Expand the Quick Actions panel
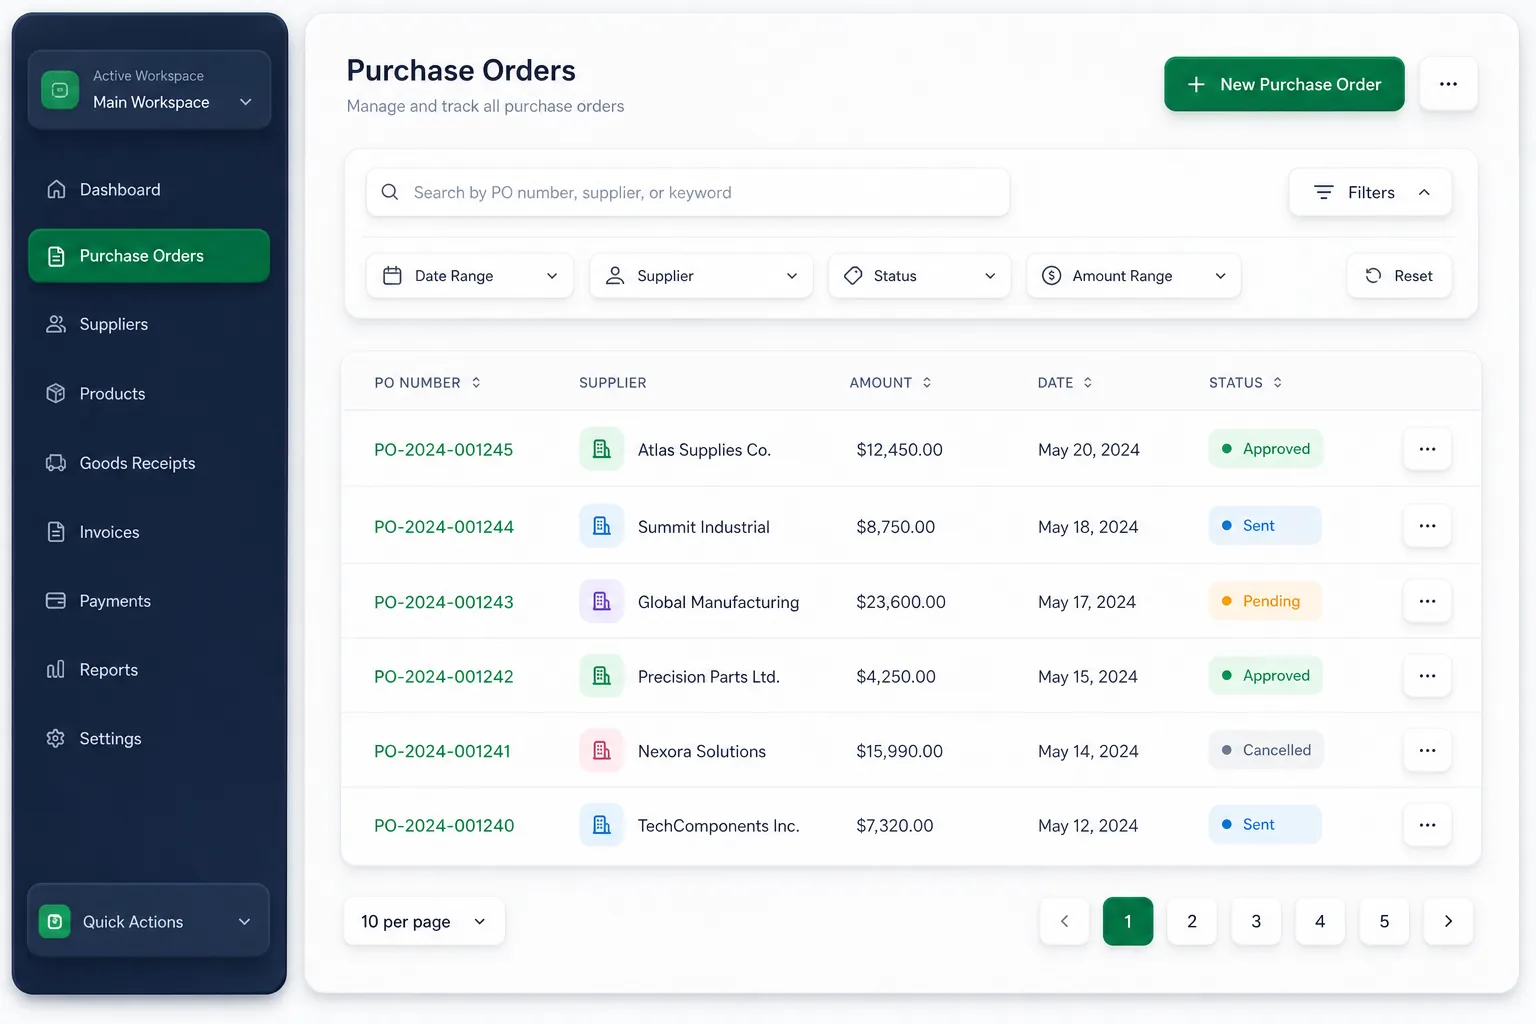Image resolution: width=1536 pixels, height=1024 pixels. (149, 921)
